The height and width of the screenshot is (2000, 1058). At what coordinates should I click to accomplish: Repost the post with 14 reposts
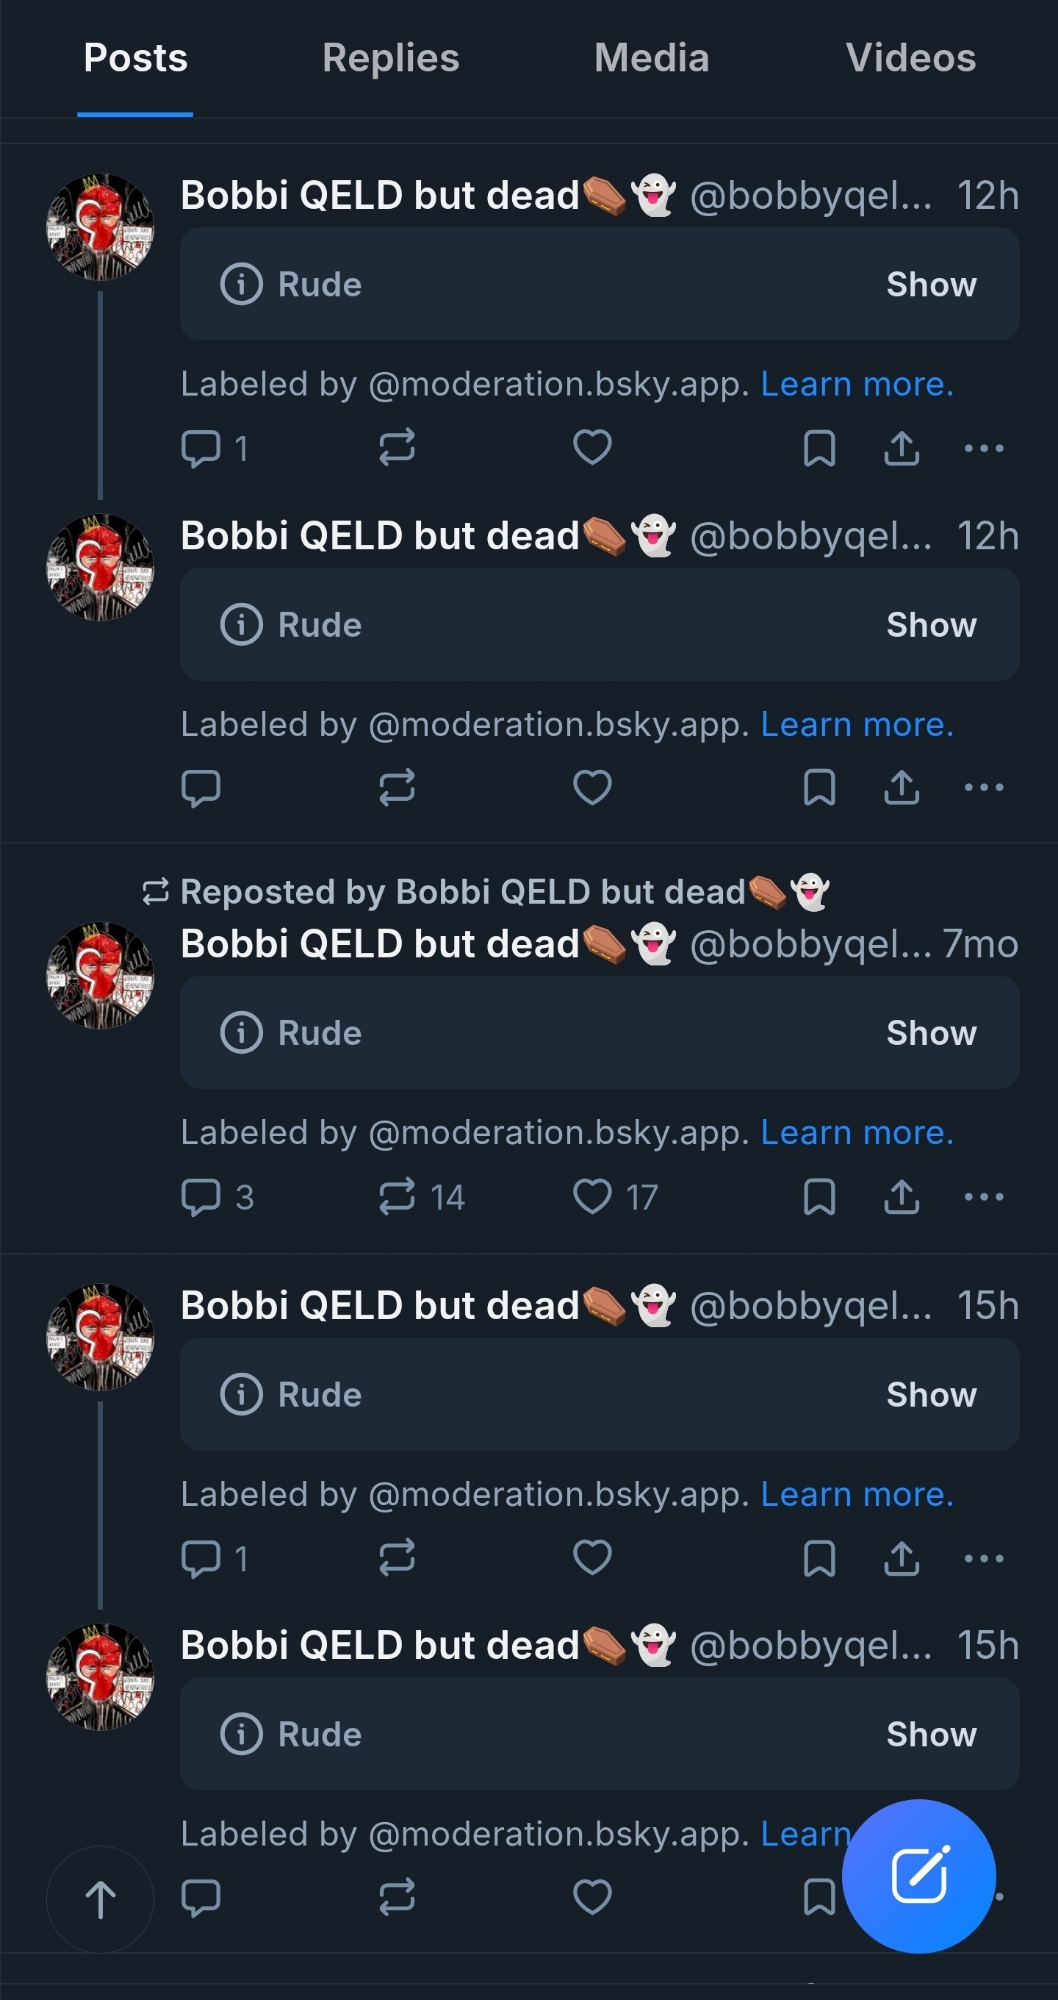397,1196
